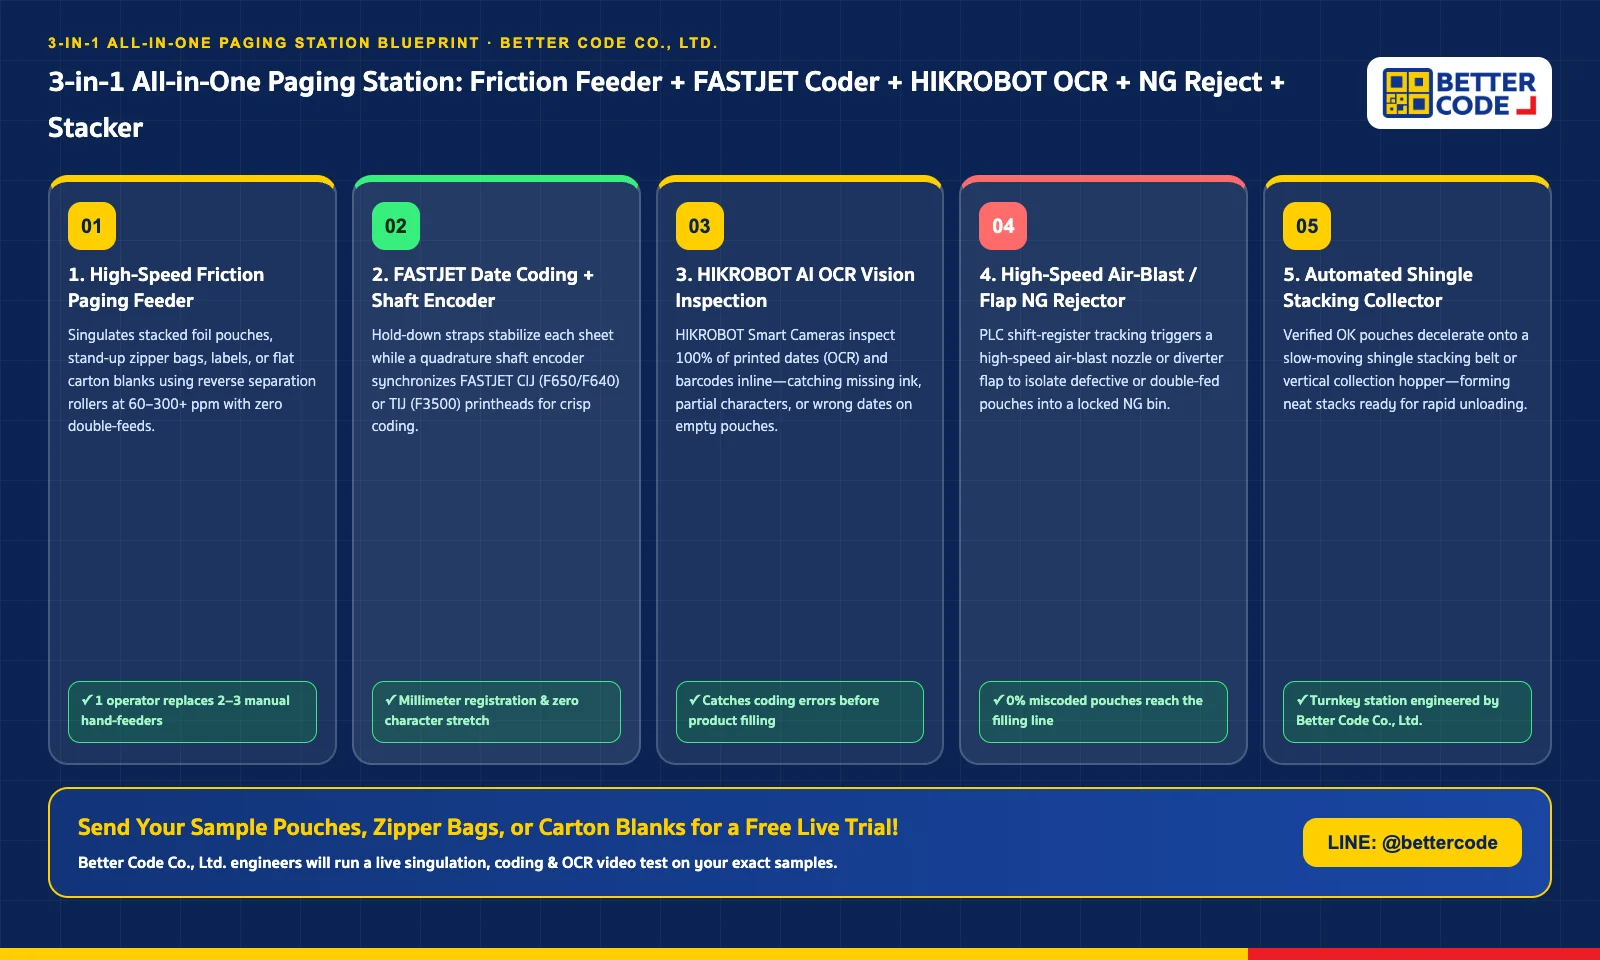Click heading '3. HIKROBOT AI OCR Vision Inspection'
The height and width of the screenshot is (960, 1600).
(795, 287)
